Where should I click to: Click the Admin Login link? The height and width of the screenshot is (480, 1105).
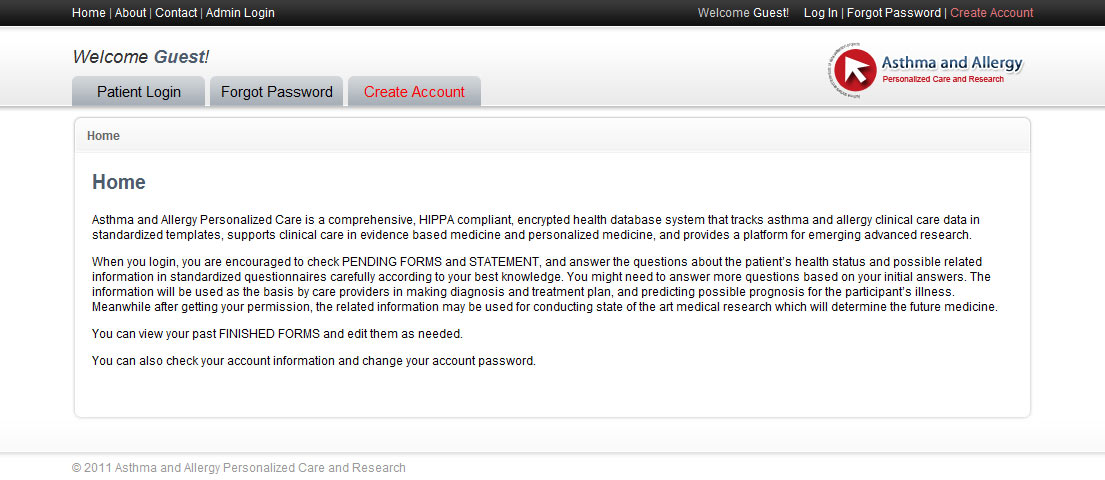[x=240, y=13]
